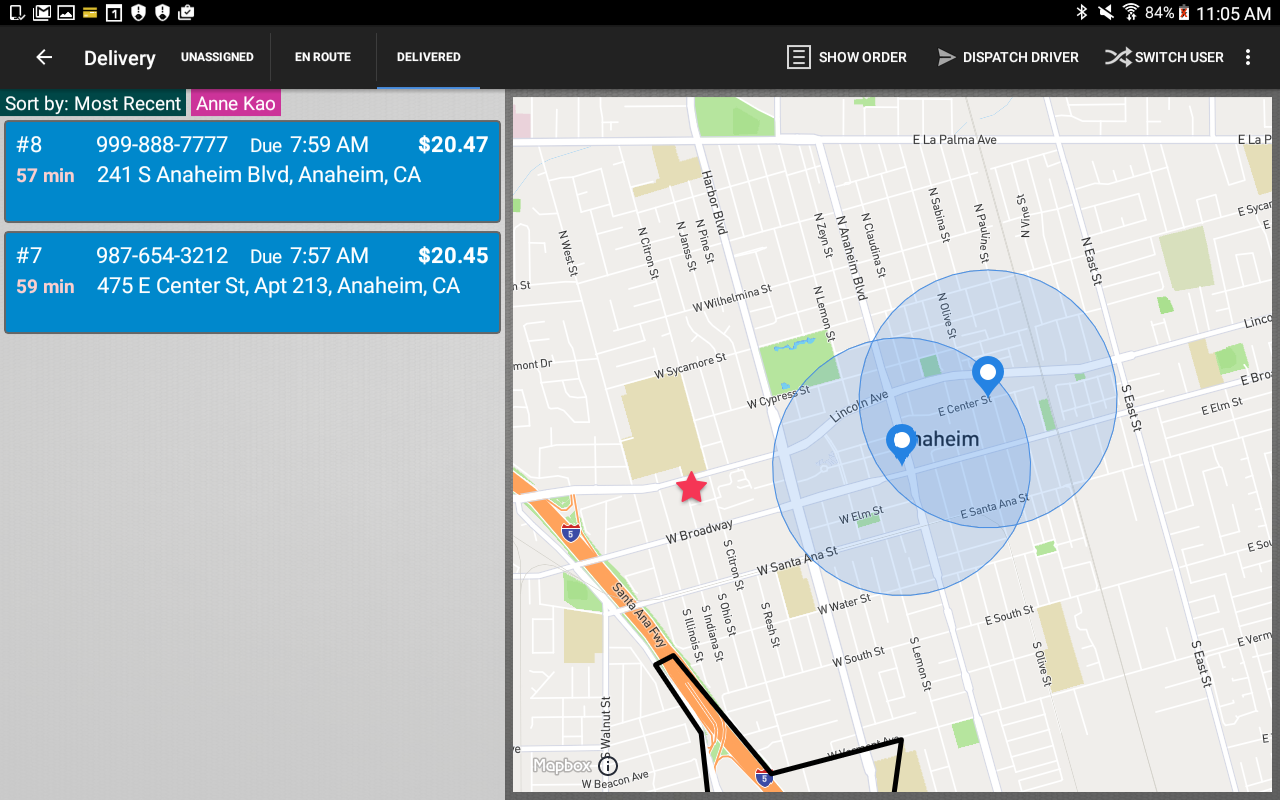Click the Dispatch Driver paper-plane icon
1280x800 pixels.
[x=946, y=57]
